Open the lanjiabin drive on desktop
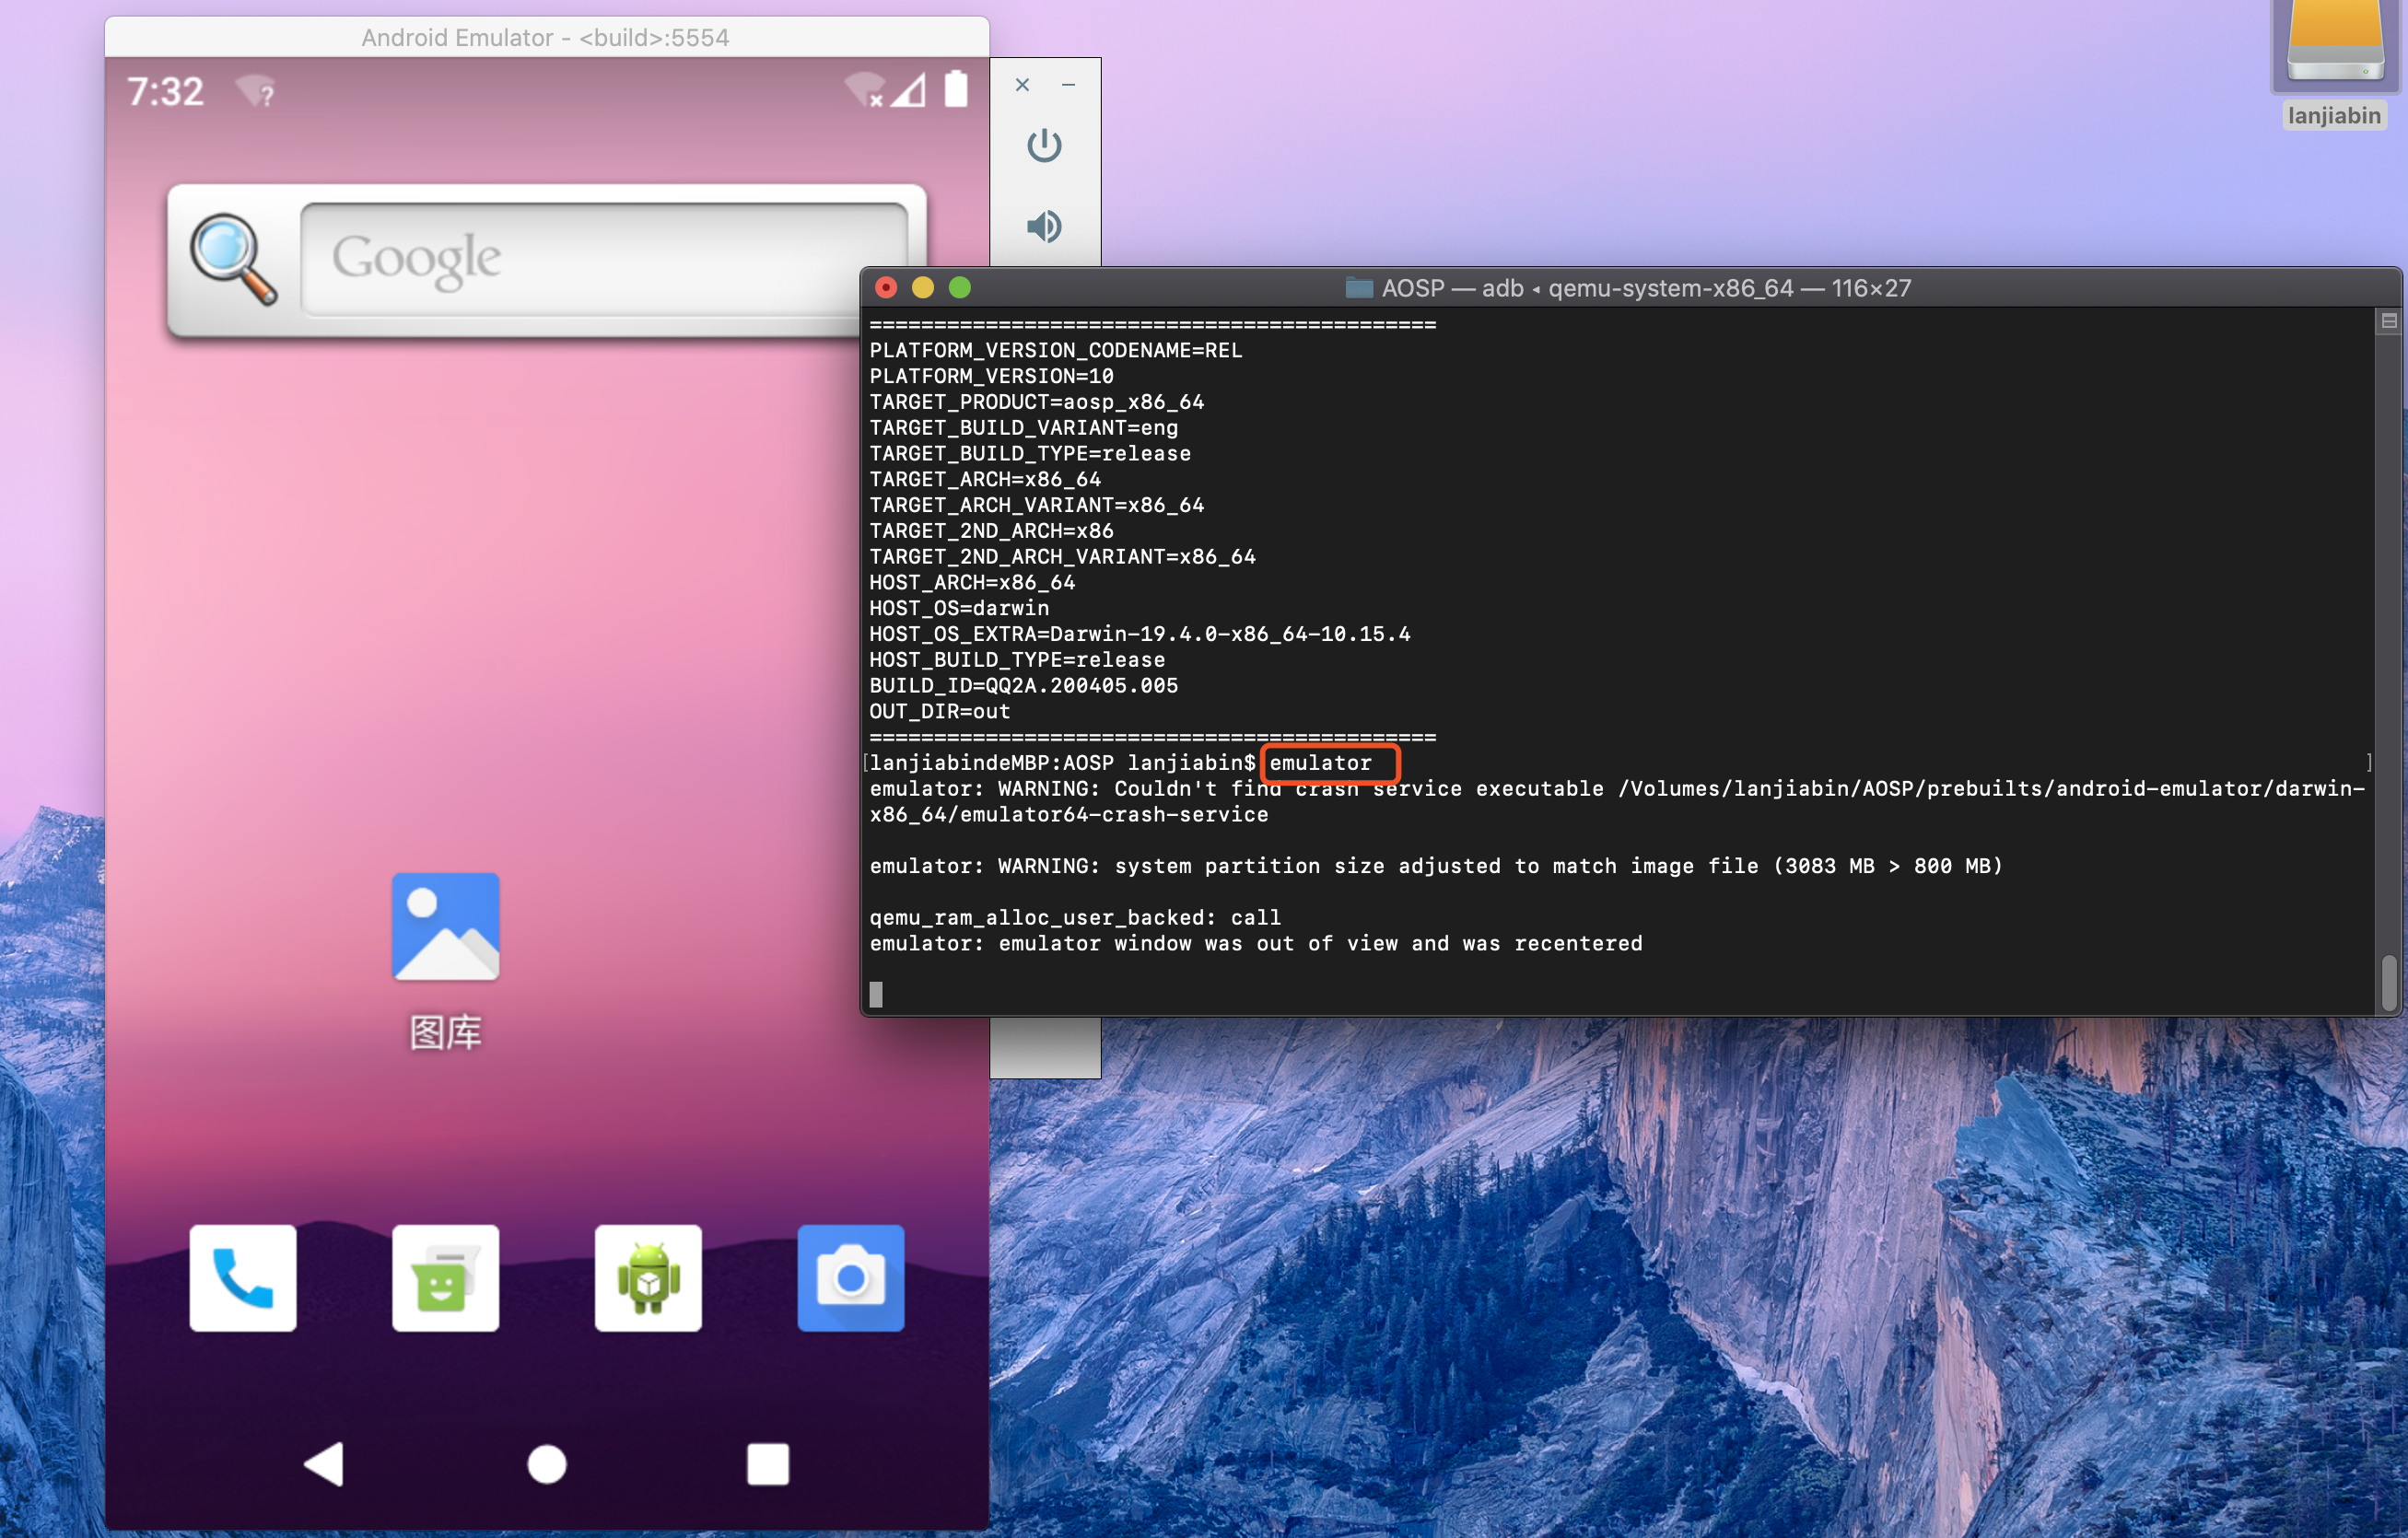This screenshot has width=2408, height=1538. coord(2335,45)
